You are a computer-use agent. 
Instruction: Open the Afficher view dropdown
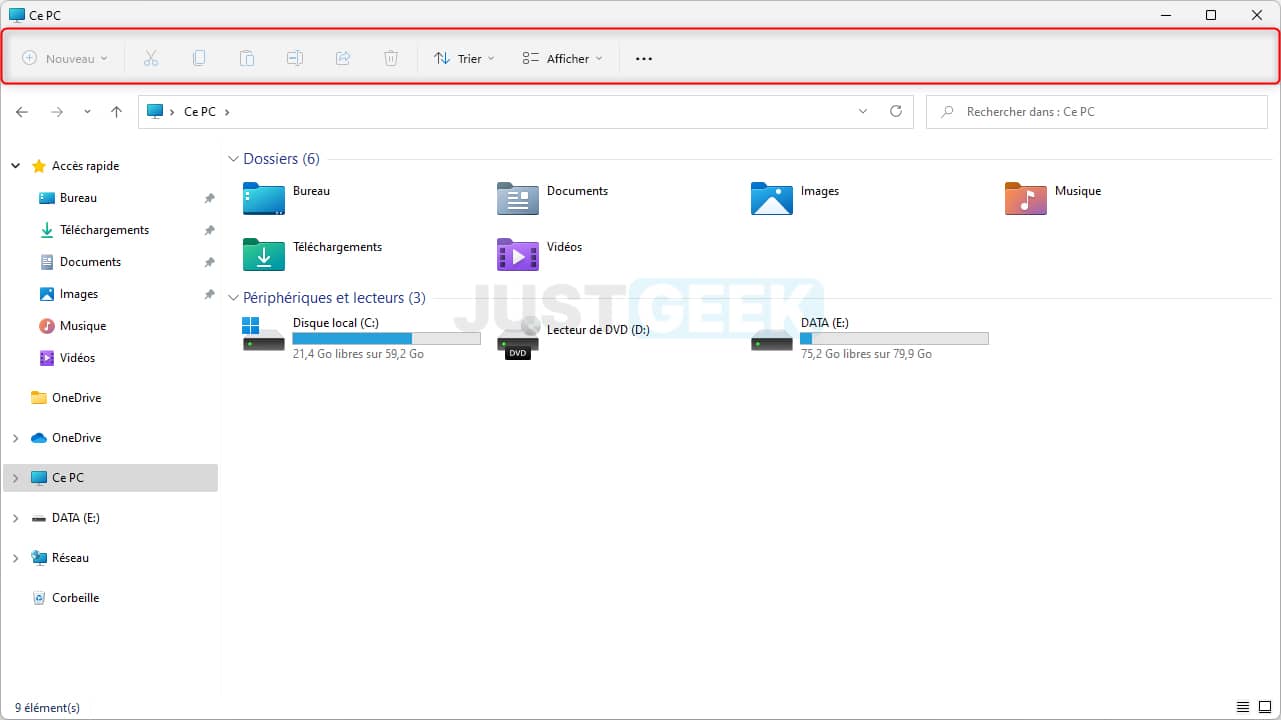point(563,59)
